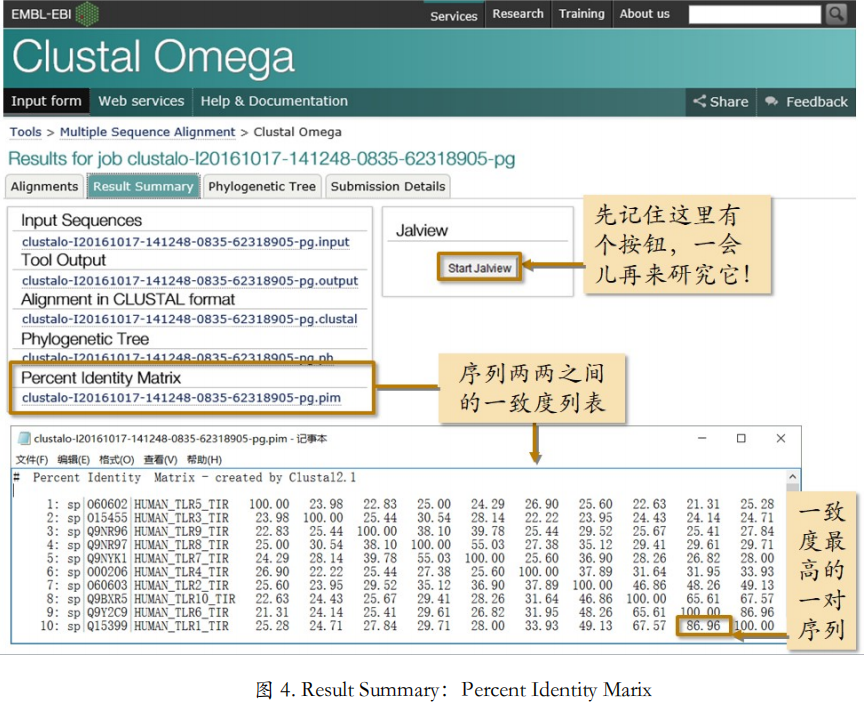Click the HUMAN_TLR6_TIR sequence name
This screenshot has height=711, width=865.
(x=181, y=612)
